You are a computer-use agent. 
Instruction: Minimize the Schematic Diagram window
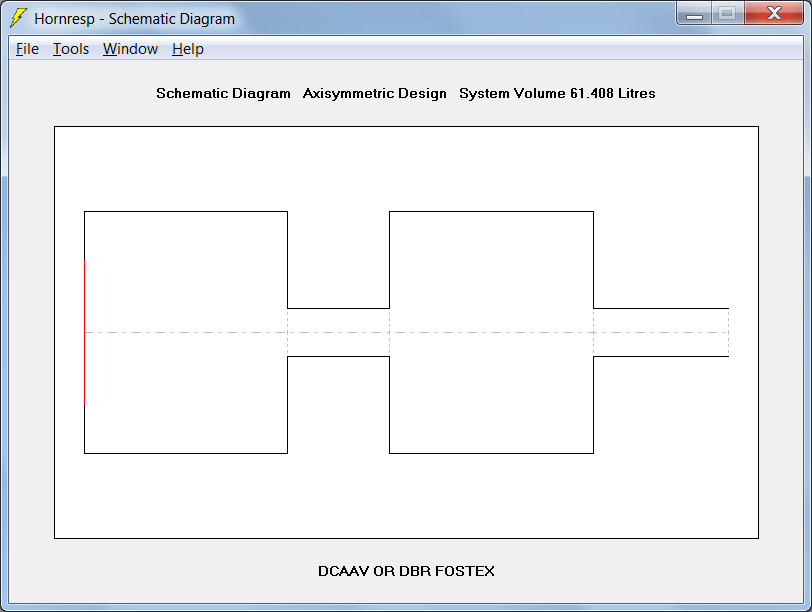[x=694, y=14]
